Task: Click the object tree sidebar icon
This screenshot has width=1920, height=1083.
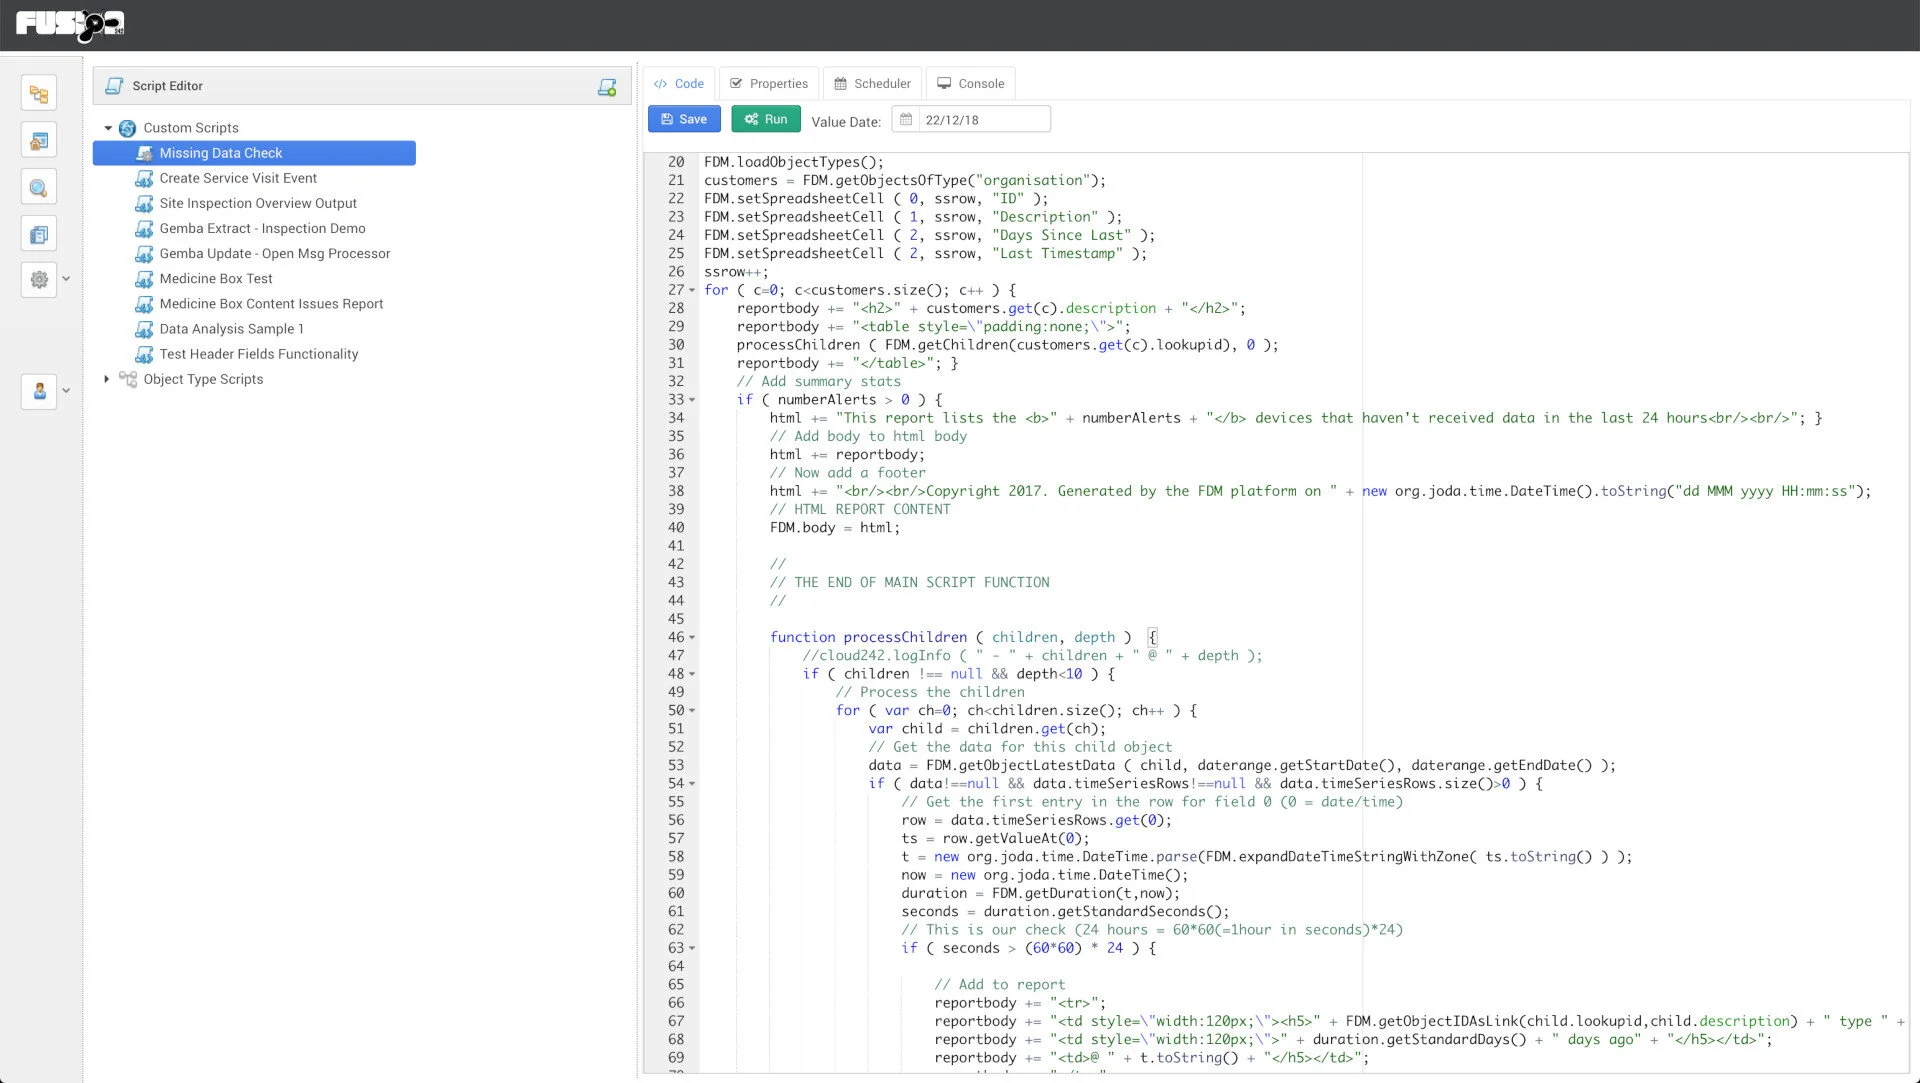Action: point(39,94)
